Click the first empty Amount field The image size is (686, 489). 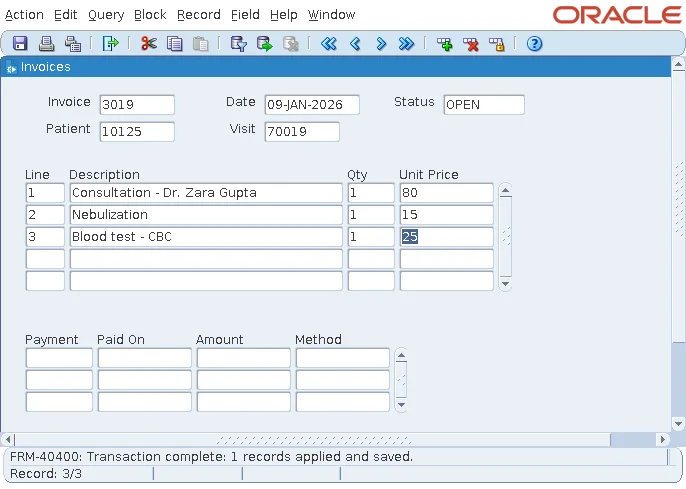244,358
